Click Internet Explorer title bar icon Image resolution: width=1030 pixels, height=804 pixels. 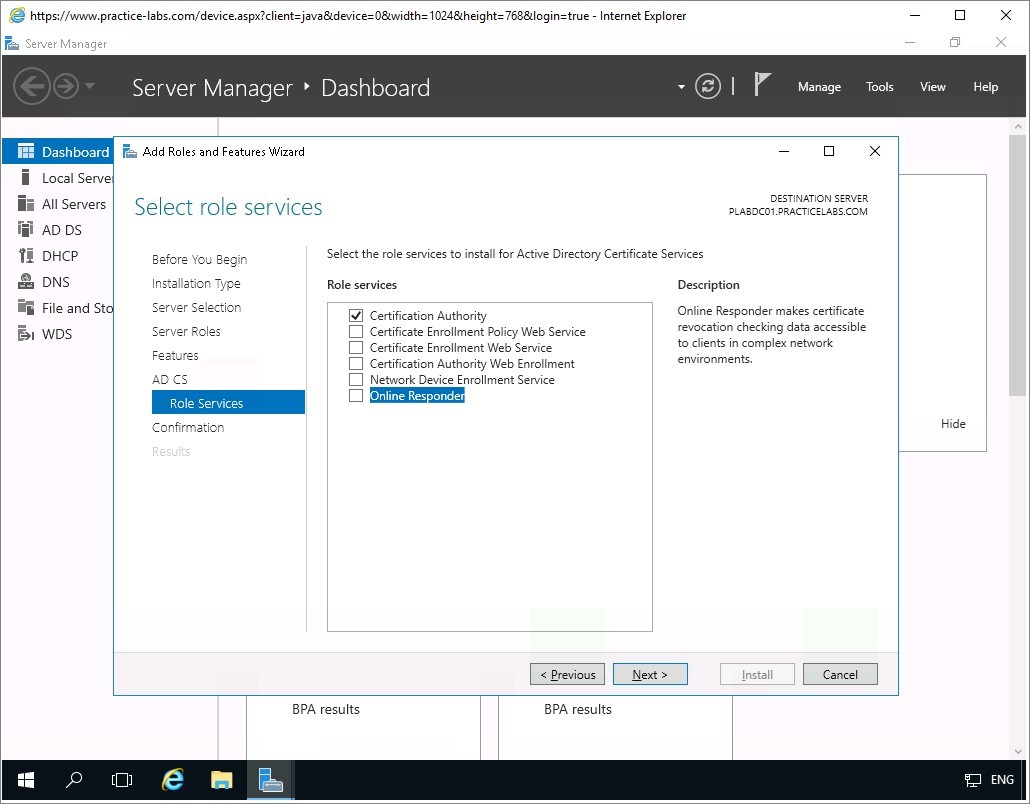coord(16,15)
